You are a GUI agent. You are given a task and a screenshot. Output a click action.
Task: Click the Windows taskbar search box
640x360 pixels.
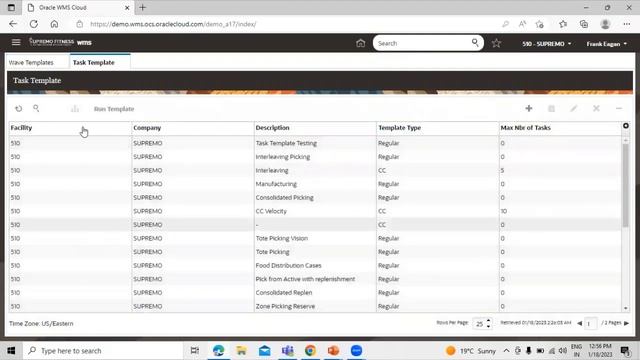tap(102, 351)
